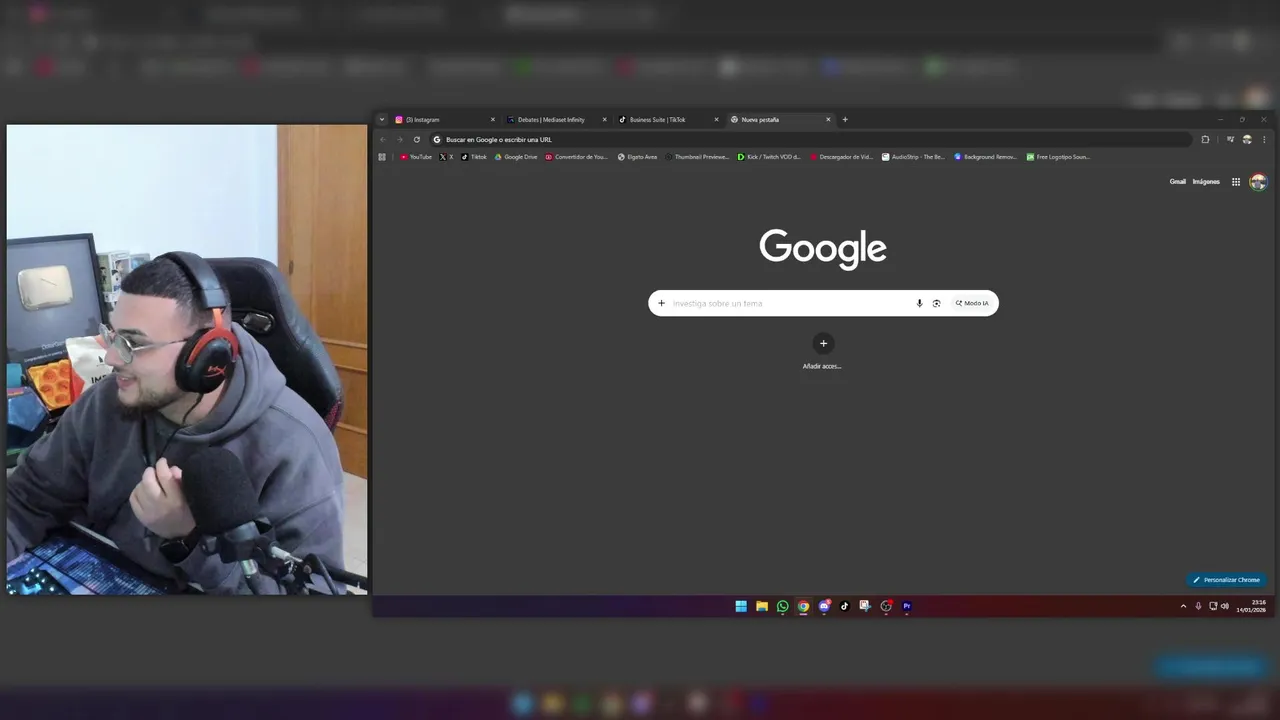Open the Elgato Avea bookmark
This screenshot has width=1280, height=720.
coord(638,157)
